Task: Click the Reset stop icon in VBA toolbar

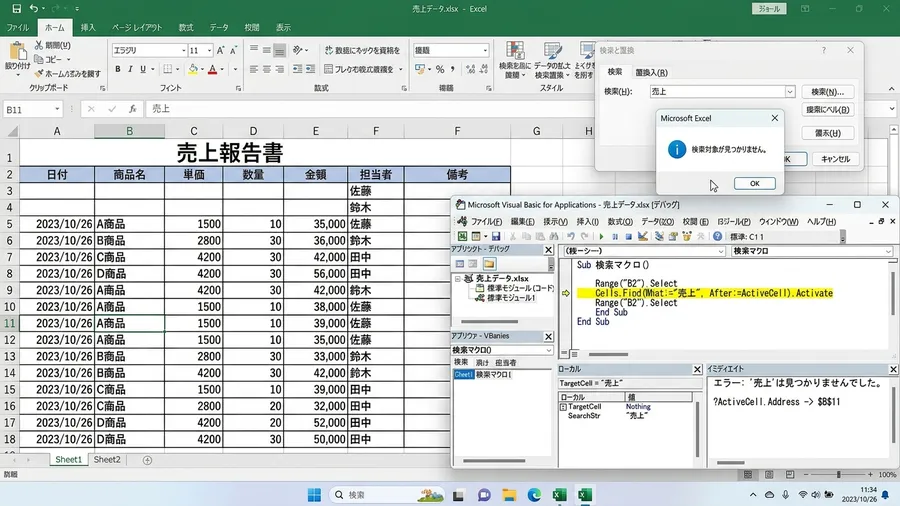Action: pyautogui.click(x=628, y=236)
